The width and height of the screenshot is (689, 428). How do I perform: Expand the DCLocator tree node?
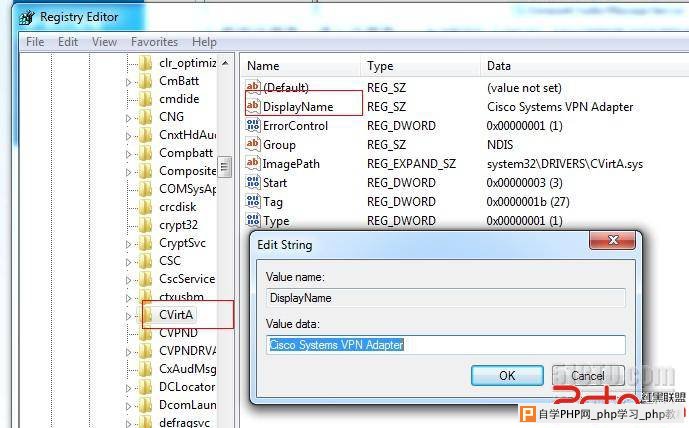point(128,388)
